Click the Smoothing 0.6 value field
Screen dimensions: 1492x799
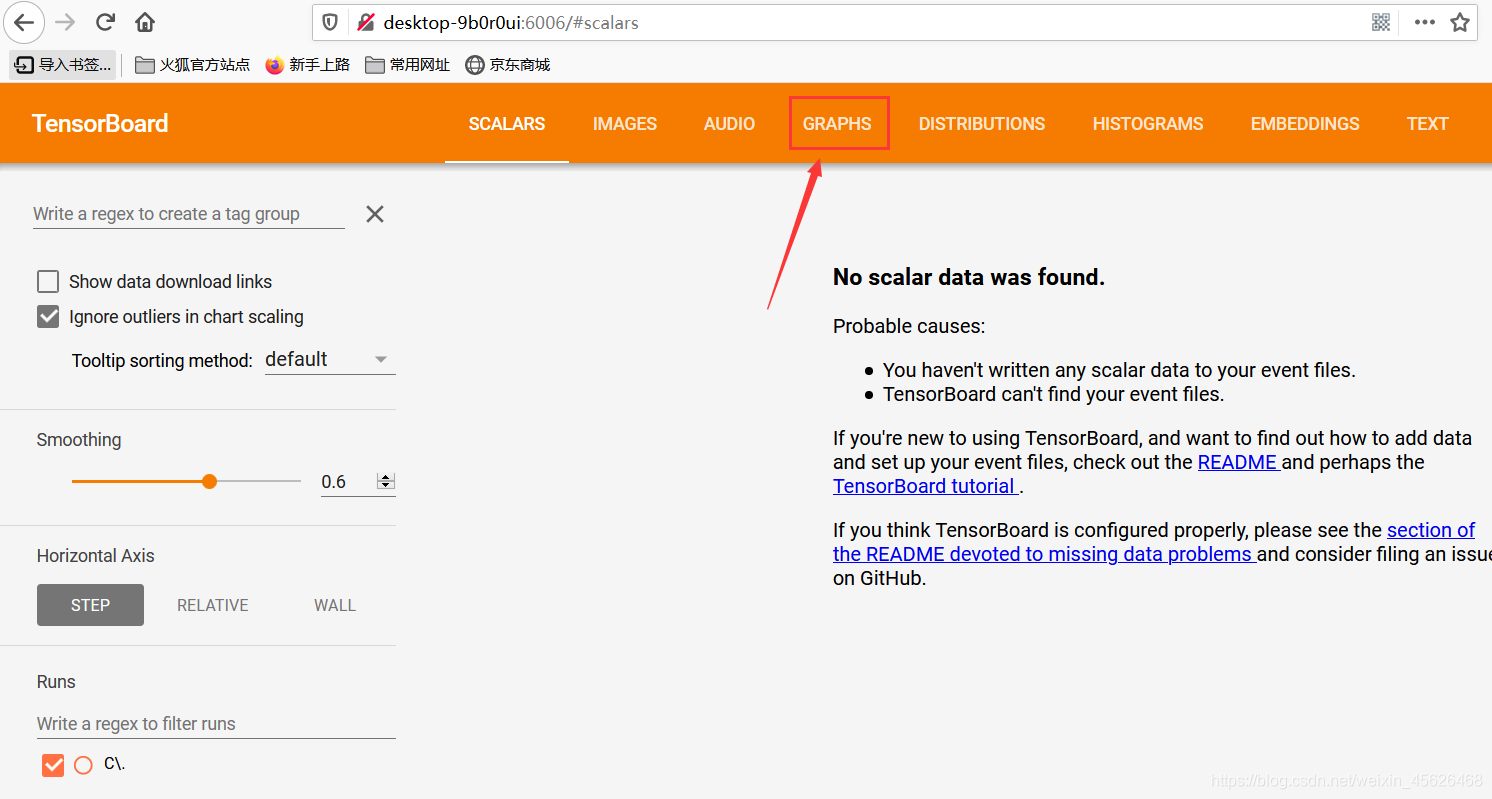[x=347, y=482]
